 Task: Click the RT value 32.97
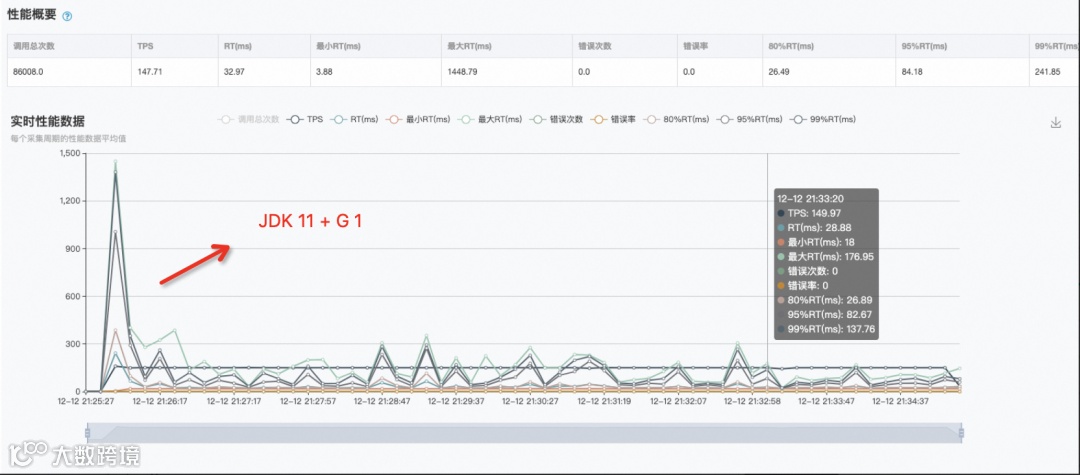[x=234, y=71]
